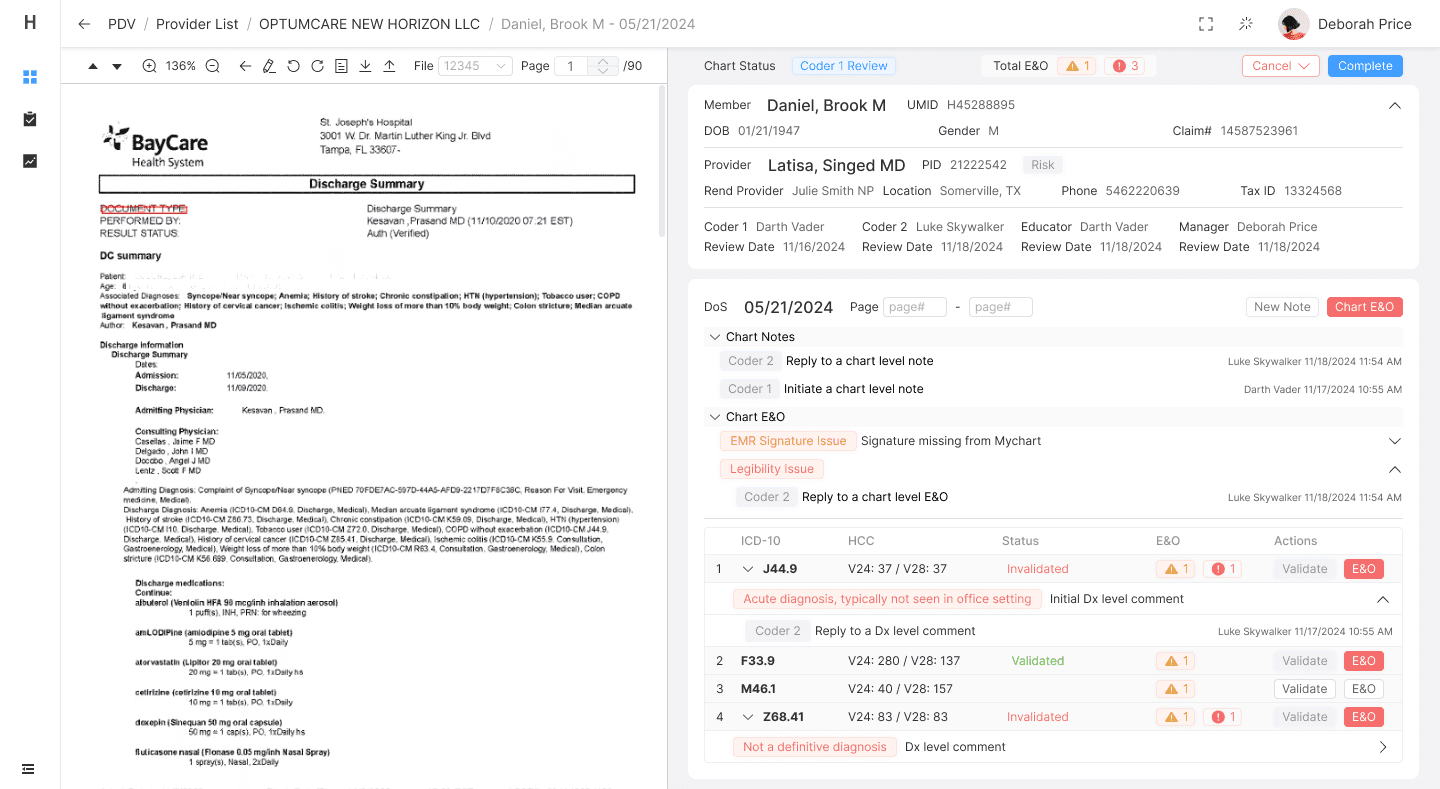Collapse the Chart Notes section
Viewport: 1440px width, 789px height.
714,337
